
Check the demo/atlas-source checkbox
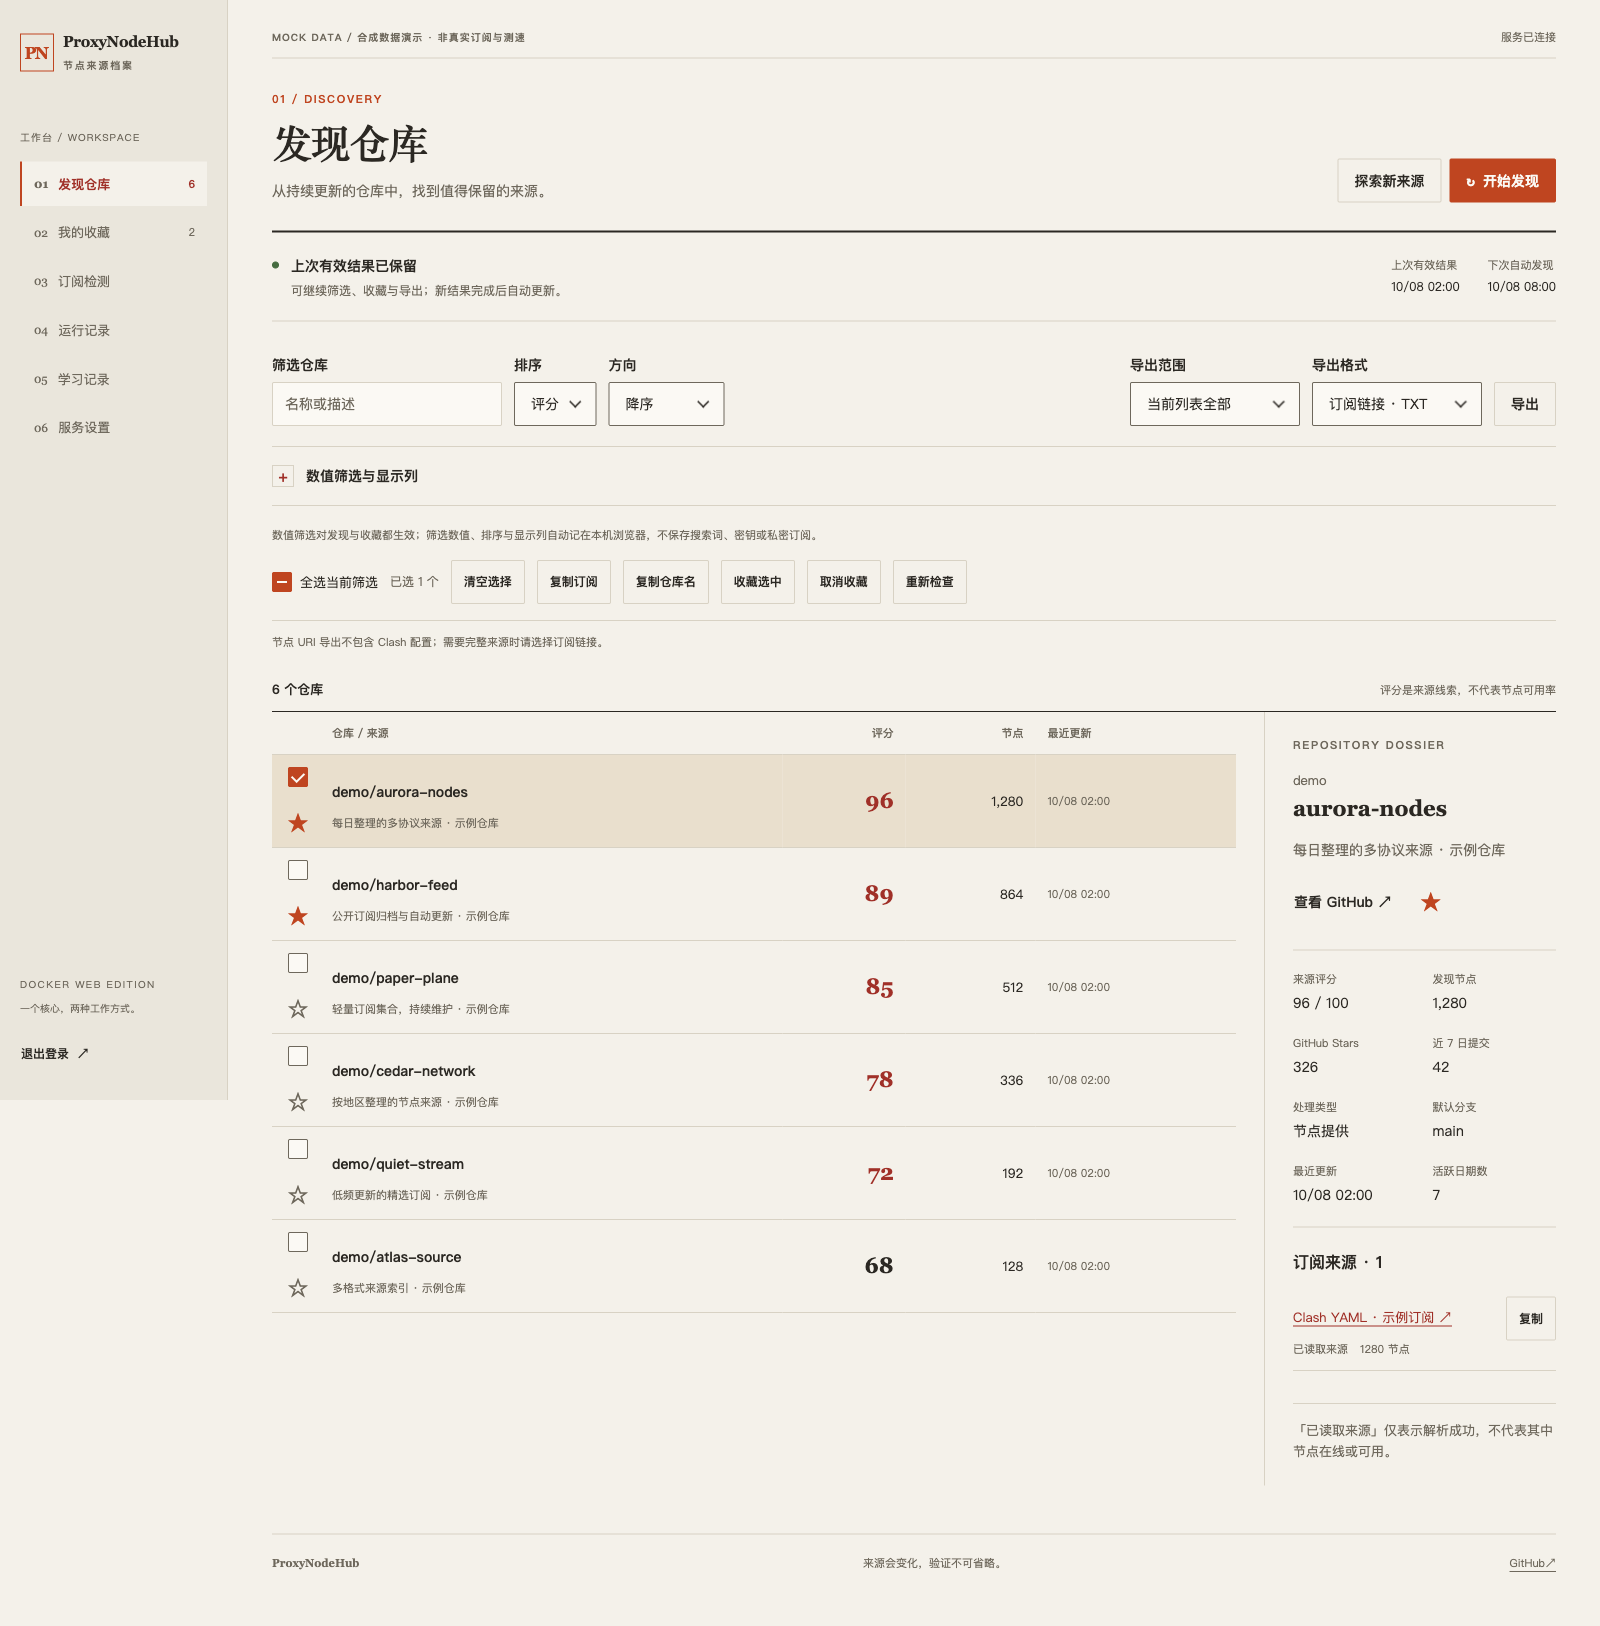(x=298, y=1242)
